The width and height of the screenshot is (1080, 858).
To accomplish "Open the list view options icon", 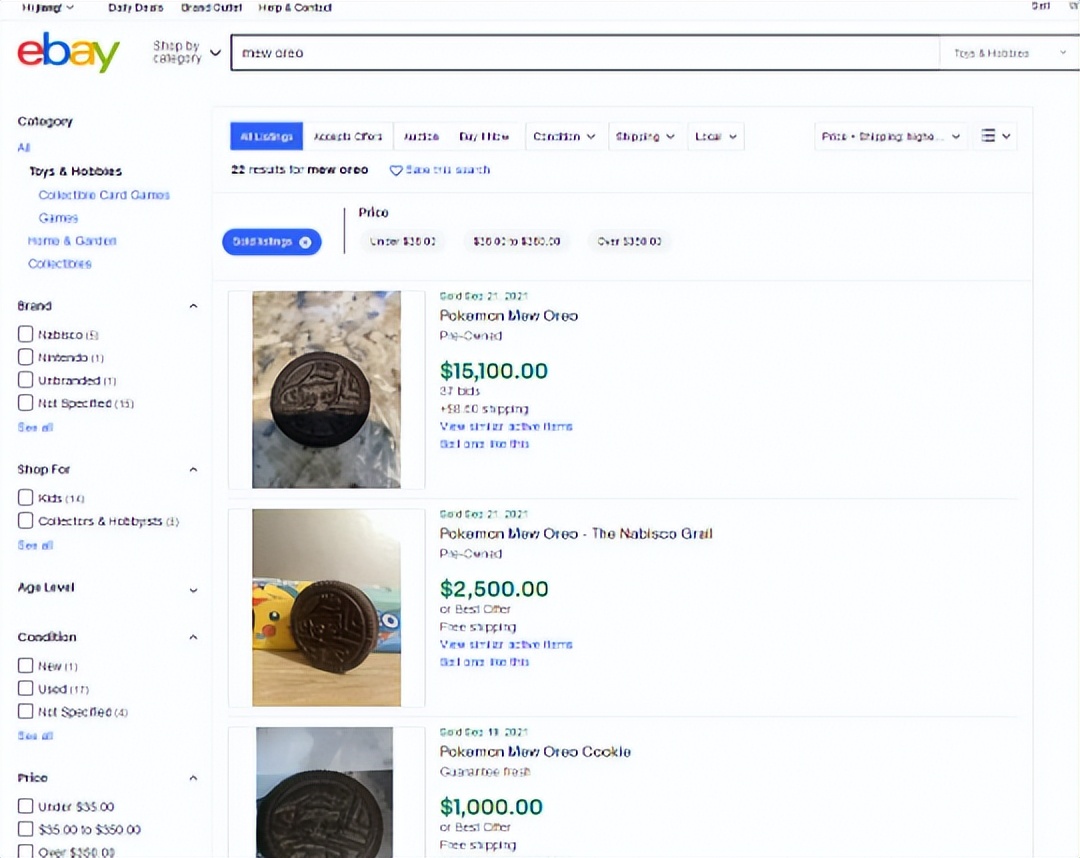I will click(x=995, y=136).
